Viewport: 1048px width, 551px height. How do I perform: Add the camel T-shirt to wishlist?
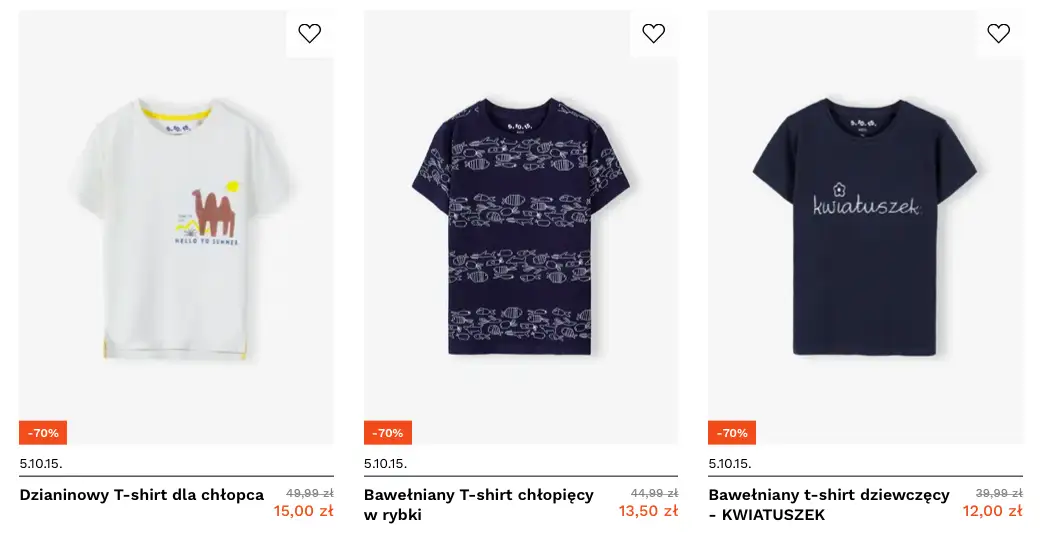(x=310, y=34)
